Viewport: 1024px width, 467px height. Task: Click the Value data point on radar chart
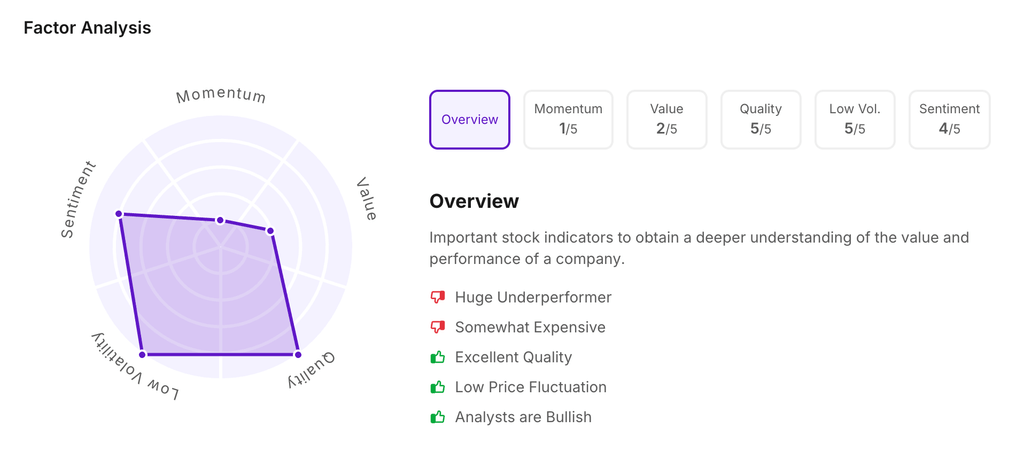270,231
